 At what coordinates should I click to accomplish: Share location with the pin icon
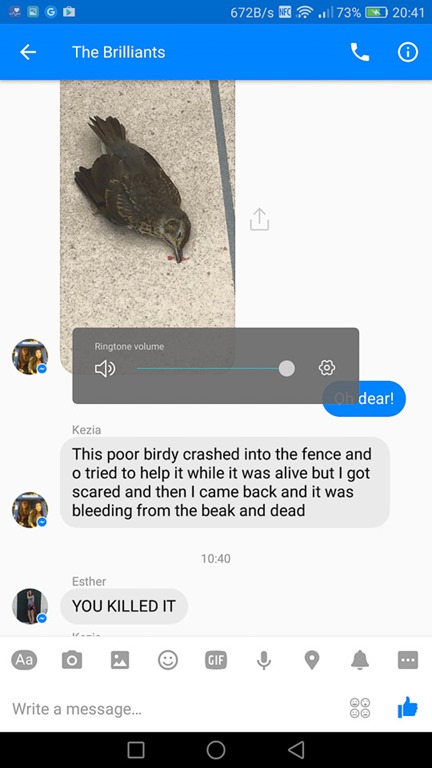[x=312, y=660]
